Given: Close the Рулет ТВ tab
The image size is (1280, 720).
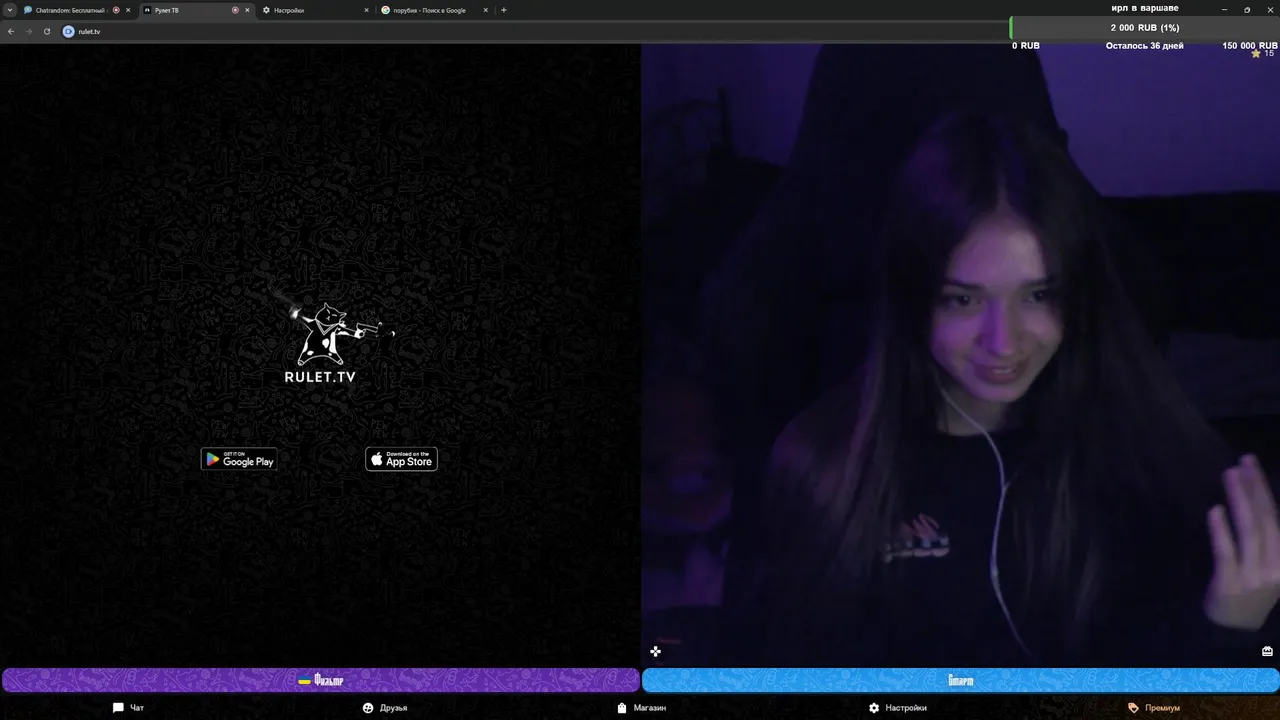Looking at the screenshot, I should (x=247, y=10).
